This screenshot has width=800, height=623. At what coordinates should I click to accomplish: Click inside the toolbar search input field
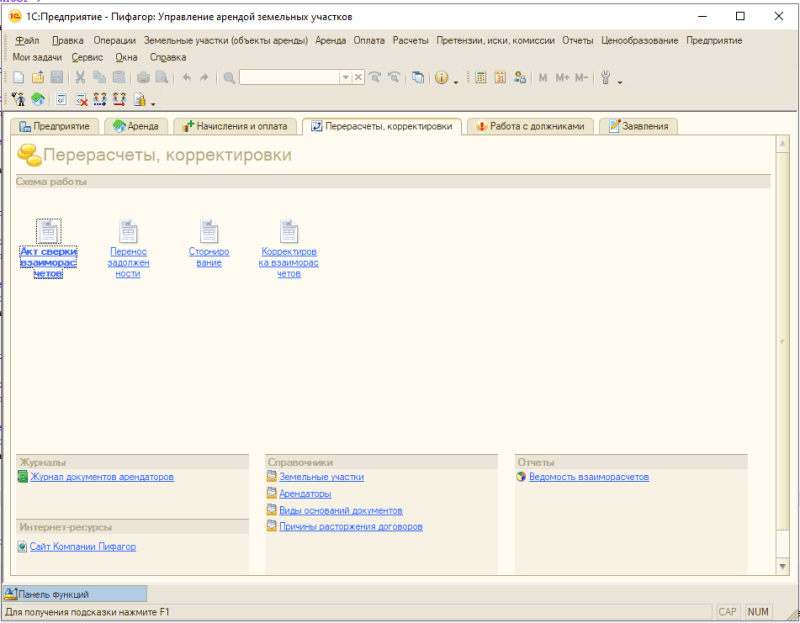point(288,77)
